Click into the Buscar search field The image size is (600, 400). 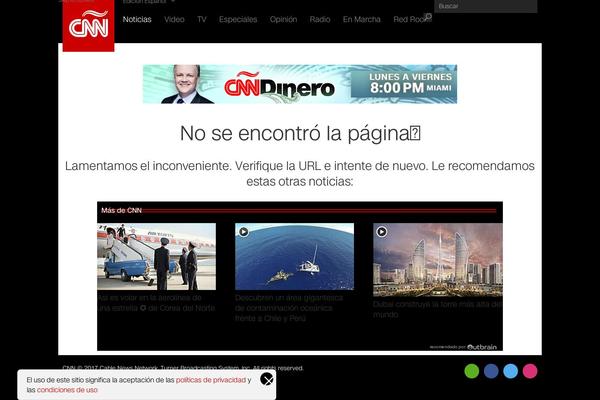point(486,6)
